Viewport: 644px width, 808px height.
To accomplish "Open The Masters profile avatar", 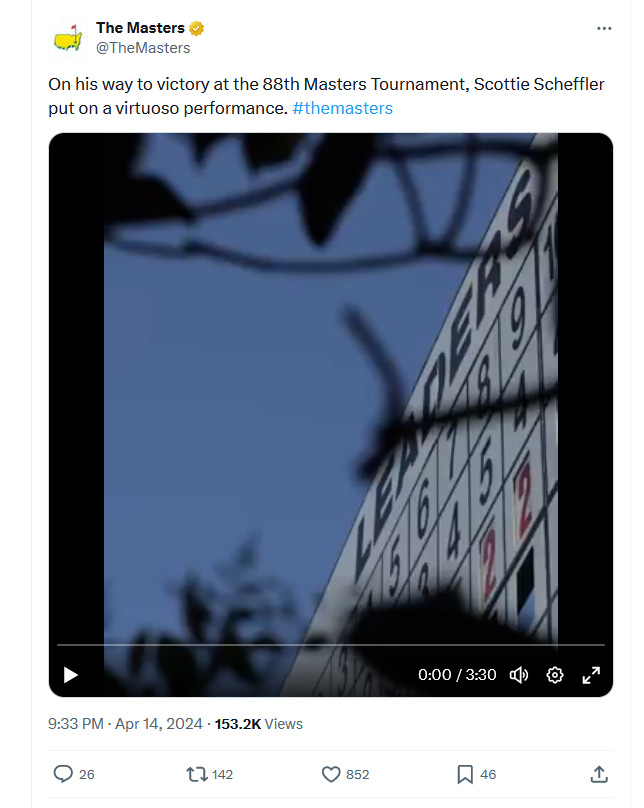I will coord(69,37).
